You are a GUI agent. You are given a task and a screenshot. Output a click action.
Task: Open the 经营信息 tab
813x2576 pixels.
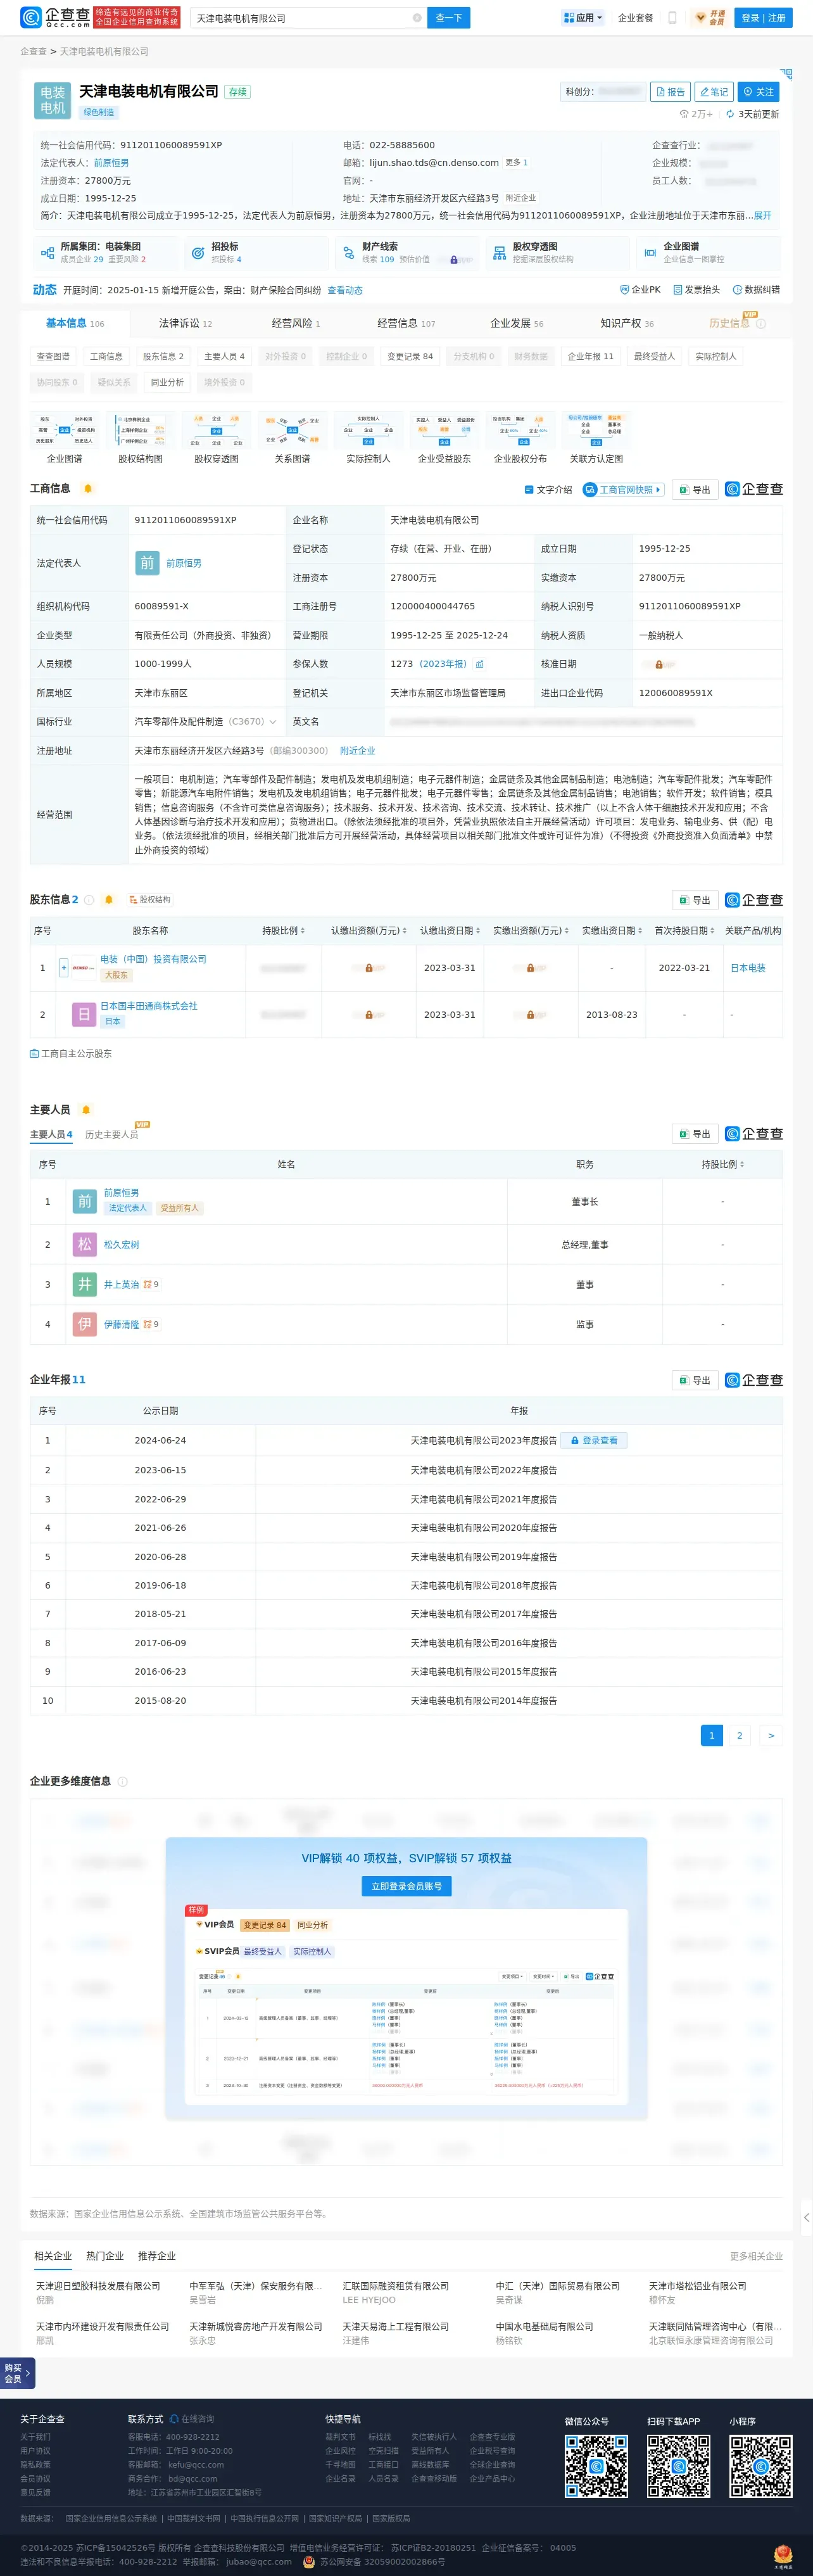(x=406, y=323)
